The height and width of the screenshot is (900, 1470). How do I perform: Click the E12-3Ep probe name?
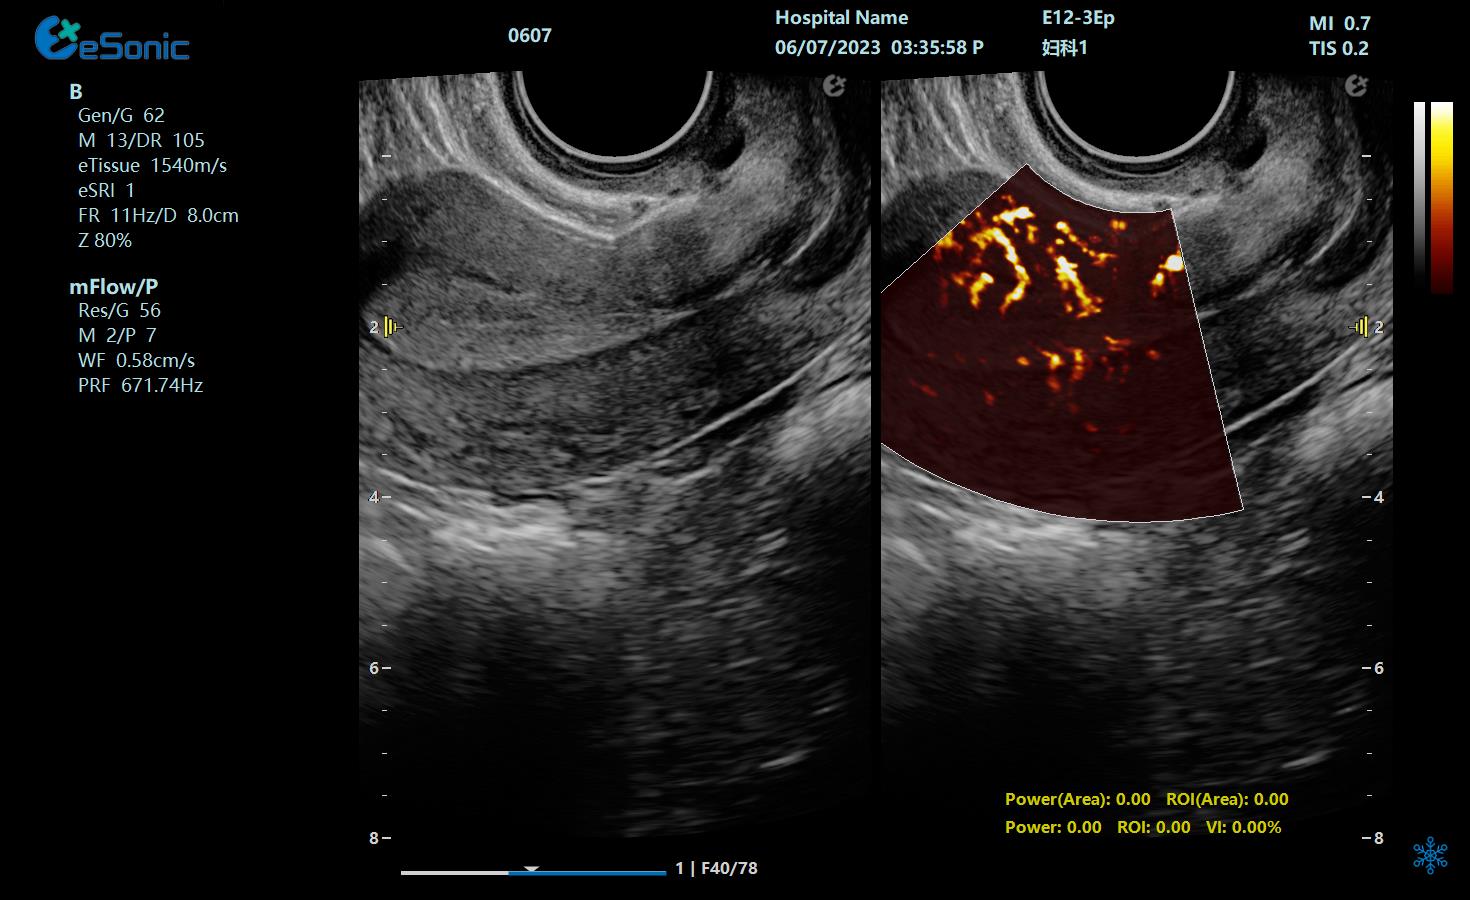(1077, 18)
